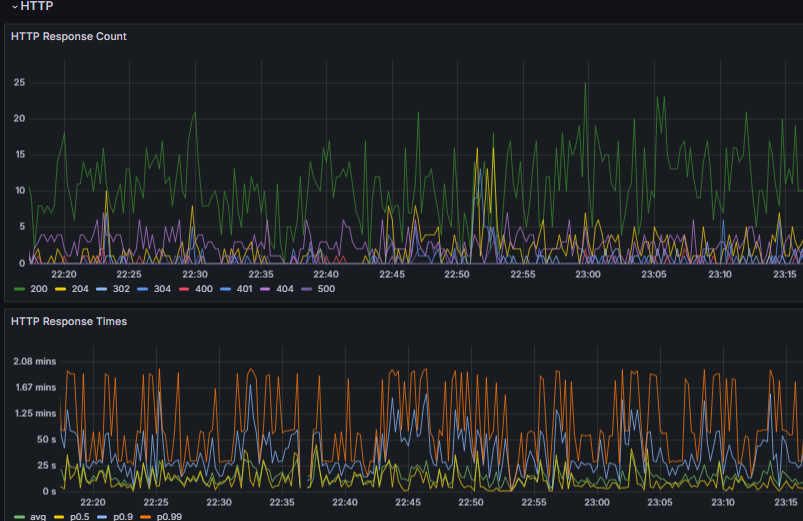Click the 22:50 x-axis label in Response Times
Image resolution: width=803 pixels, height=521 pixels.
tap(471, 503)
